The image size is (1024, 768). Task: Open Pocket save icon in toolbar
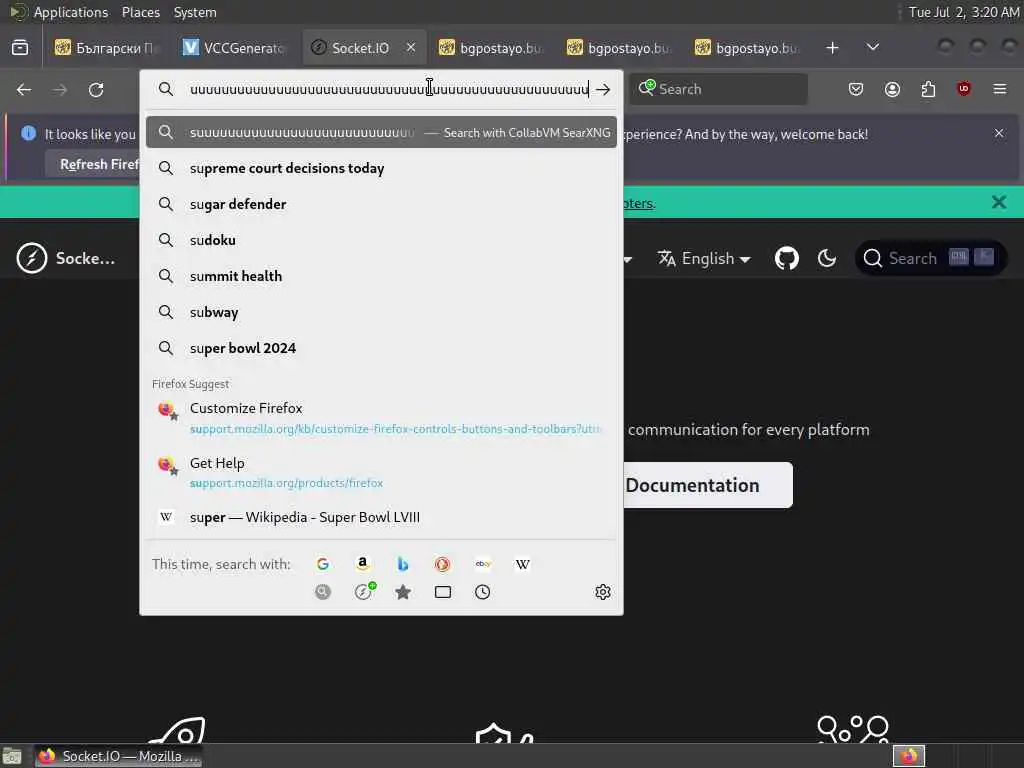[856, 89]
